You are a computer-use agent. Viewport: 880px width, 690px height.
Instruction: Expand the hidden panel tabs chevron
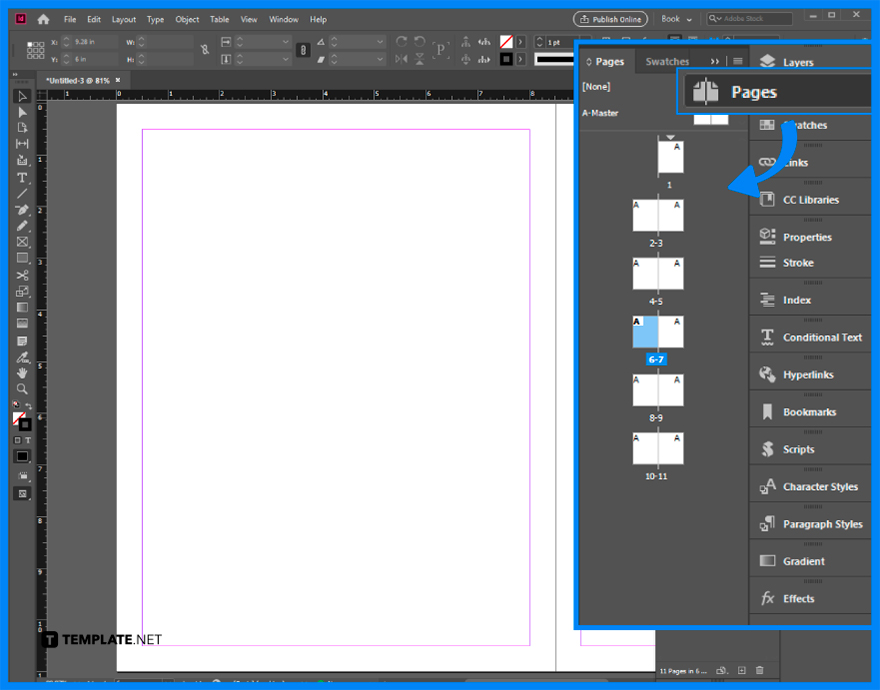pyautogui.click(x=715, y=61)
